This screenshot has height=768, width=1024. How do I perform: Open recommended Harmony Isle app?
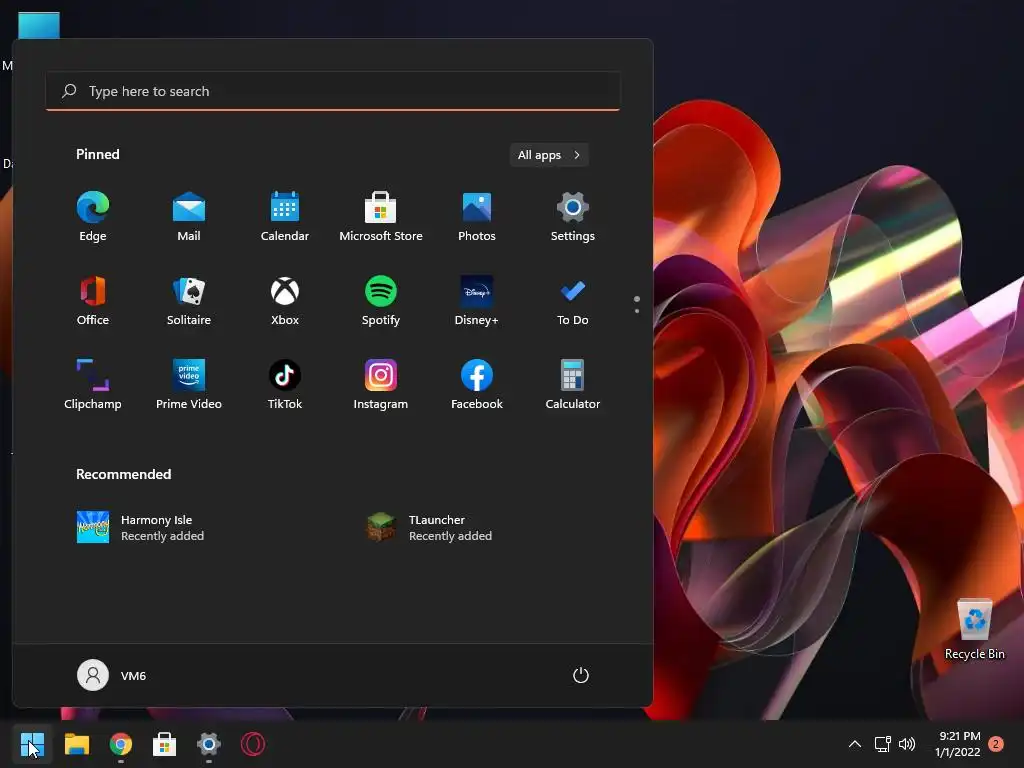pos(140,528)
